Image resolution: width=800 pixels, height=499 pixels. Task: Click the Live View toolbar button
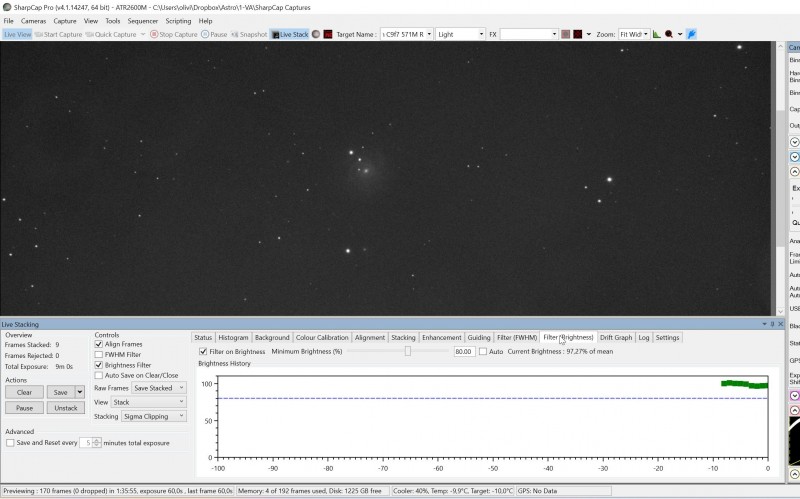tap(17, 34)
